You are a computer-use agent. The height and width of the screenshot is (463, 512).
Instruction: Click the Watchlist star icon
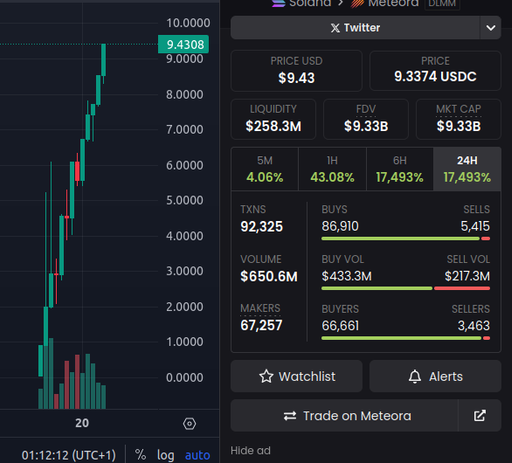click(266, 376)
